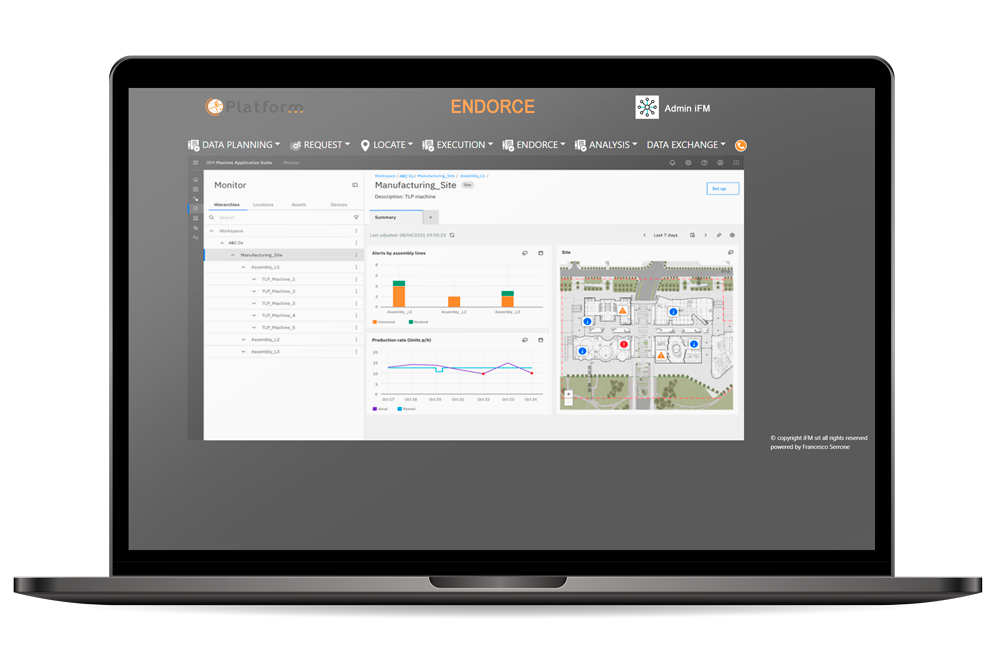Click the filter icon in hierarchy search
Image resolution: width=1000 pixels, height=667 pixels.
[x=356, y=217]
